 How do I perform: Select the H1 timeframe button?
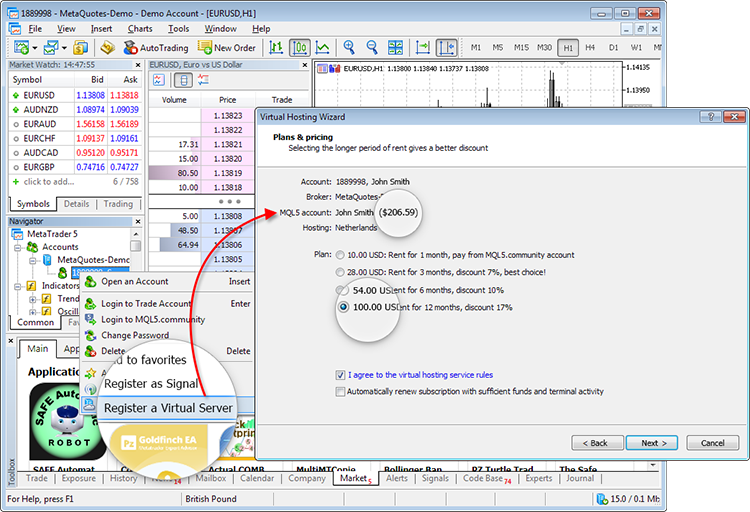[x=568, y=47]
